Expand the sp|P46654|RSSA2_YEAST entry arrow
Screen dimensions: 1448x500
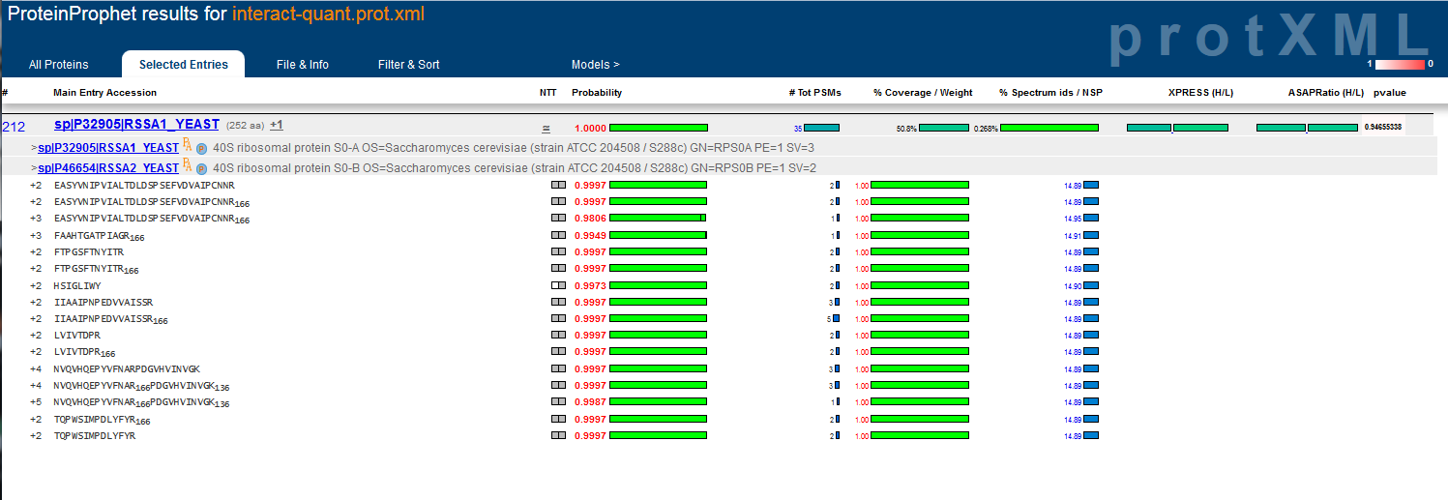[34, 168]
